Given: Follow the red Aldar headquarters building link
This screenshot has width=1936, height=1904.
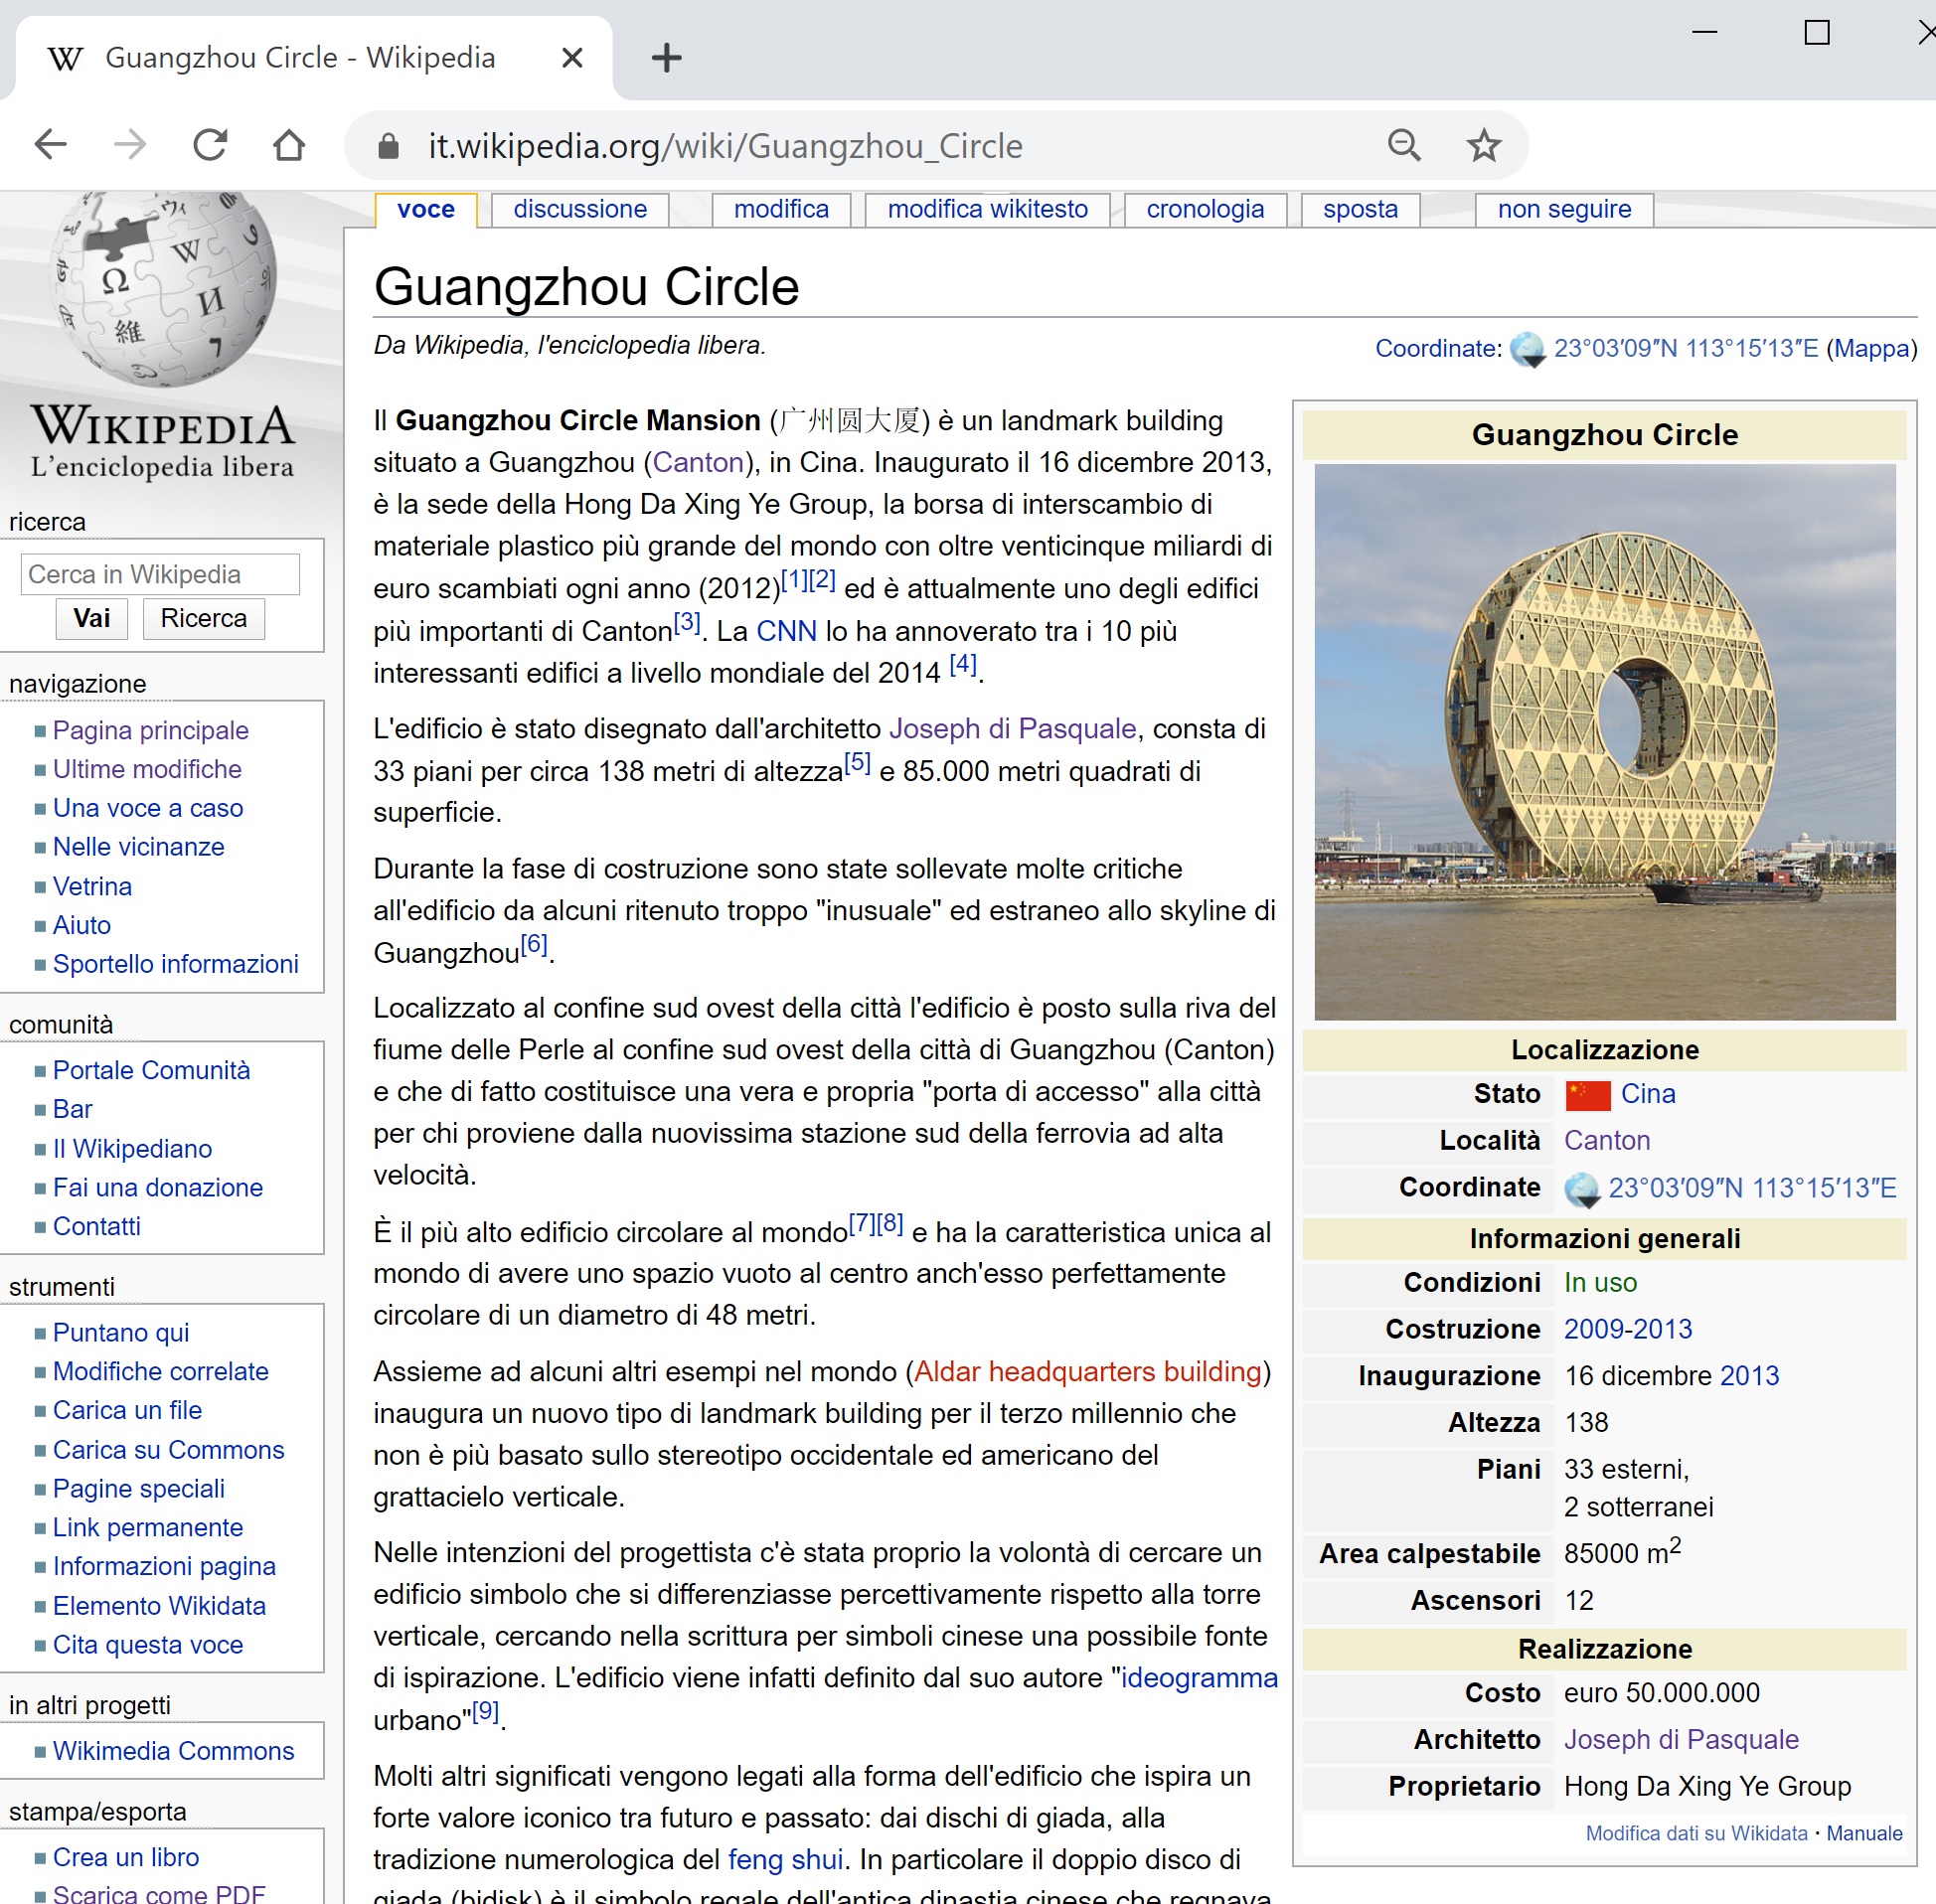Looking at the screenshot, I should [1088, 1372].
